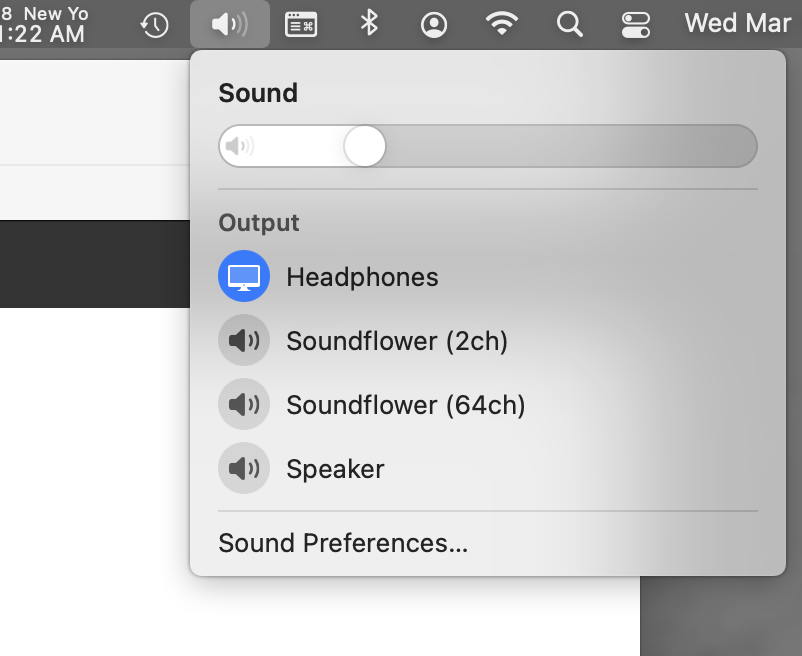Switch output using the Speaker icon
This screenshot has height=656, width=802.
click(x=244, y=468)
